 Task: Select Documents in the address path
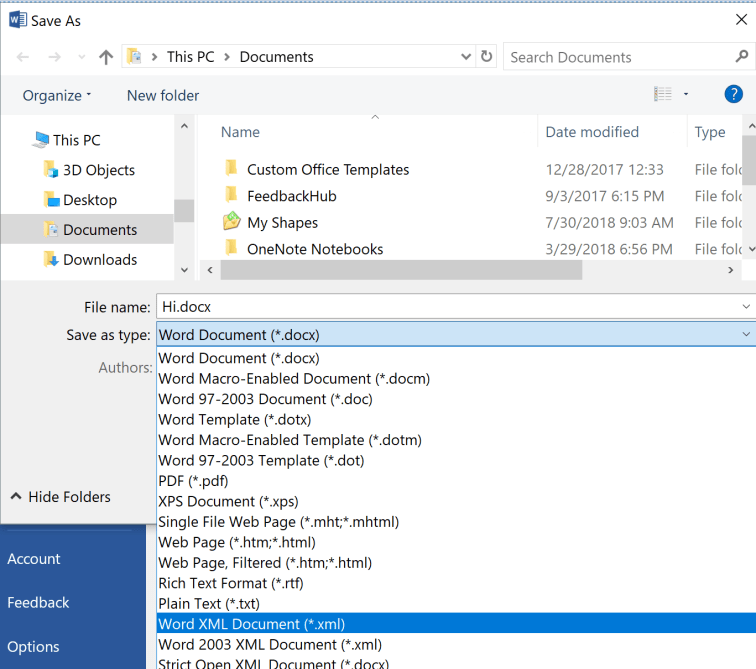(x=276, y=57)
